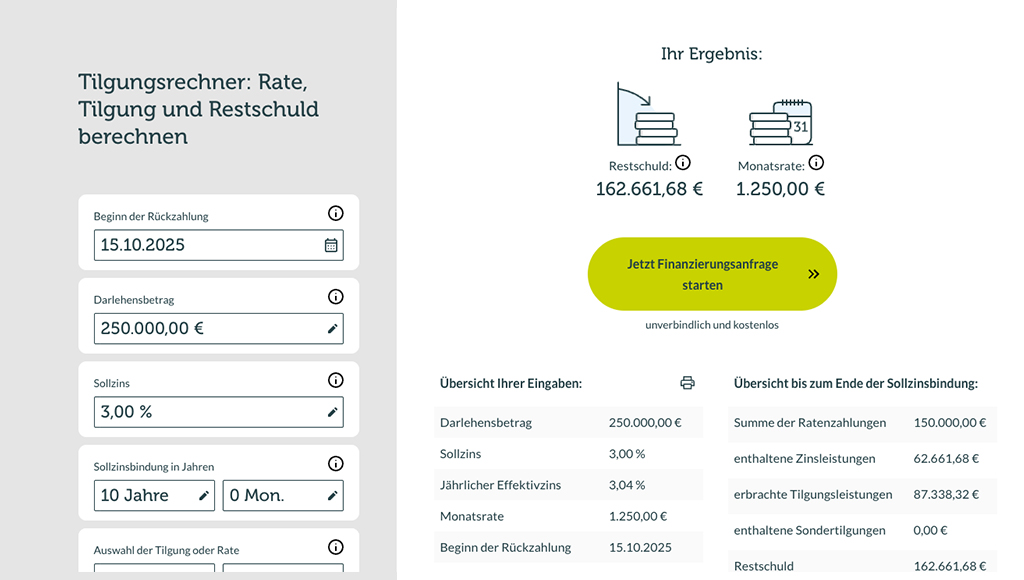Click the 0 Mon. months input
Screen dimensions: 1024x580
[270, 496]
